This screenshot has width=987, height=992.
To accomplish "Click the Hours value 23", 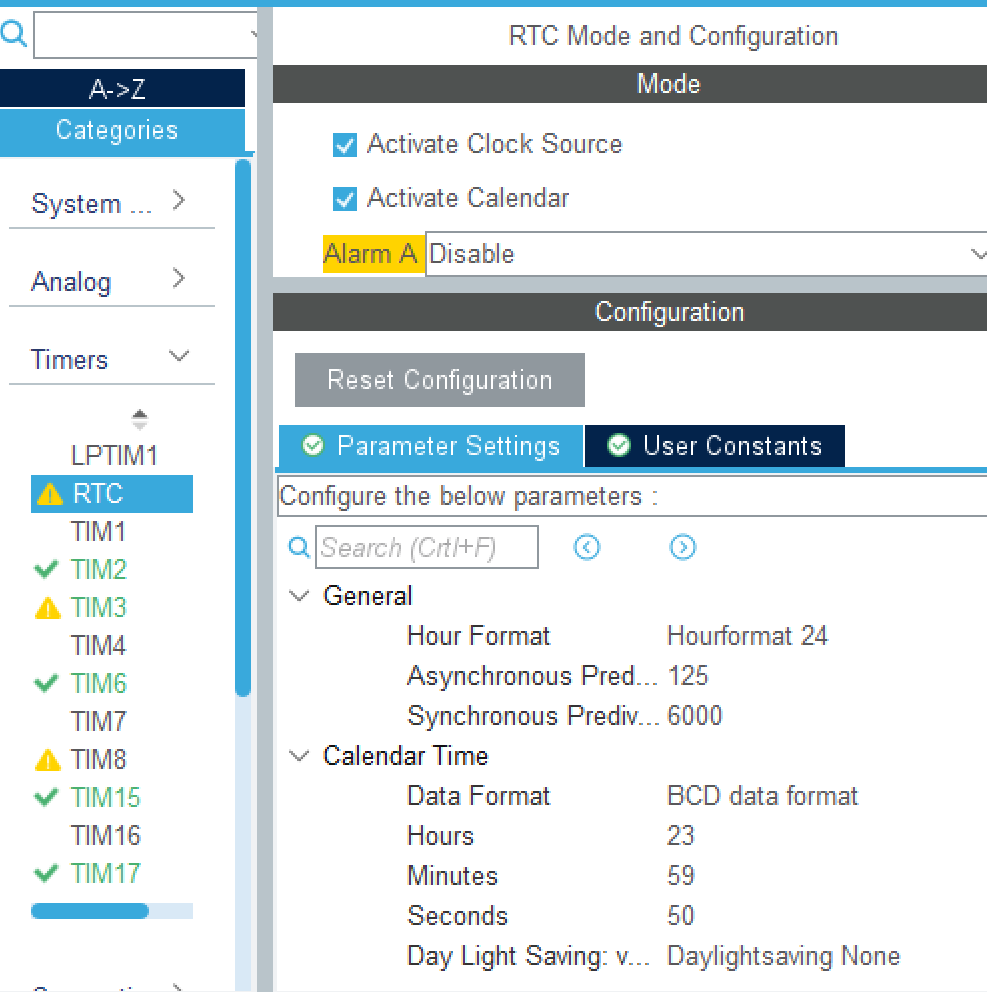I will [681, 836].
